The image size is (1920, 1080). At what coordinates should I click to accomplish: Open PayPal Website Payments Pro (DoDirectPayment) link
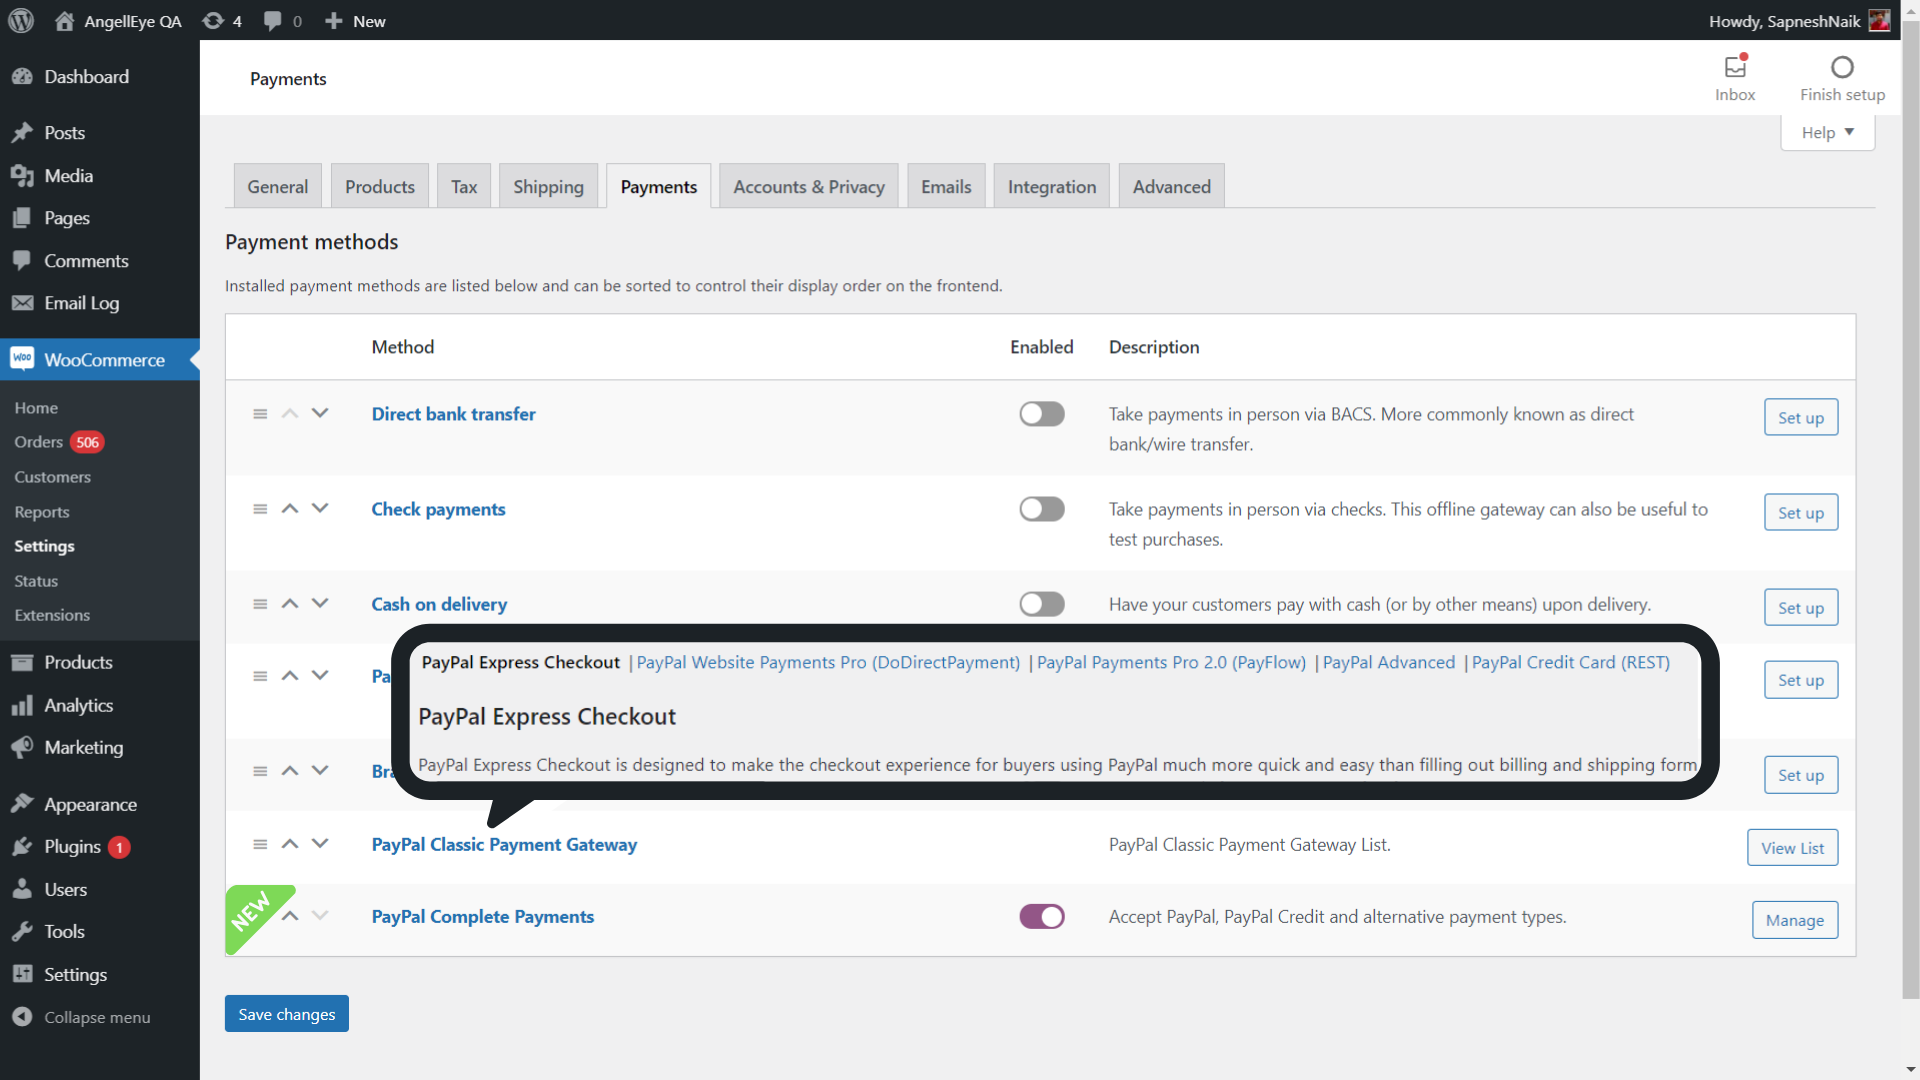coord(828,663)
